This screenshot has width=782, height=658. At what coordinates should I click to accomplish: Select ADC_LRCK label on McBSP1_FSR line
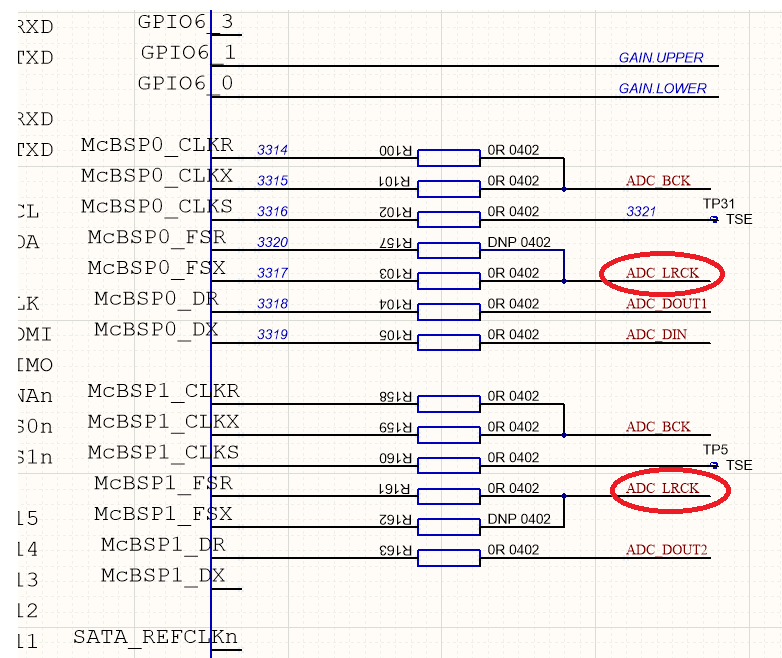coord(662,488)
